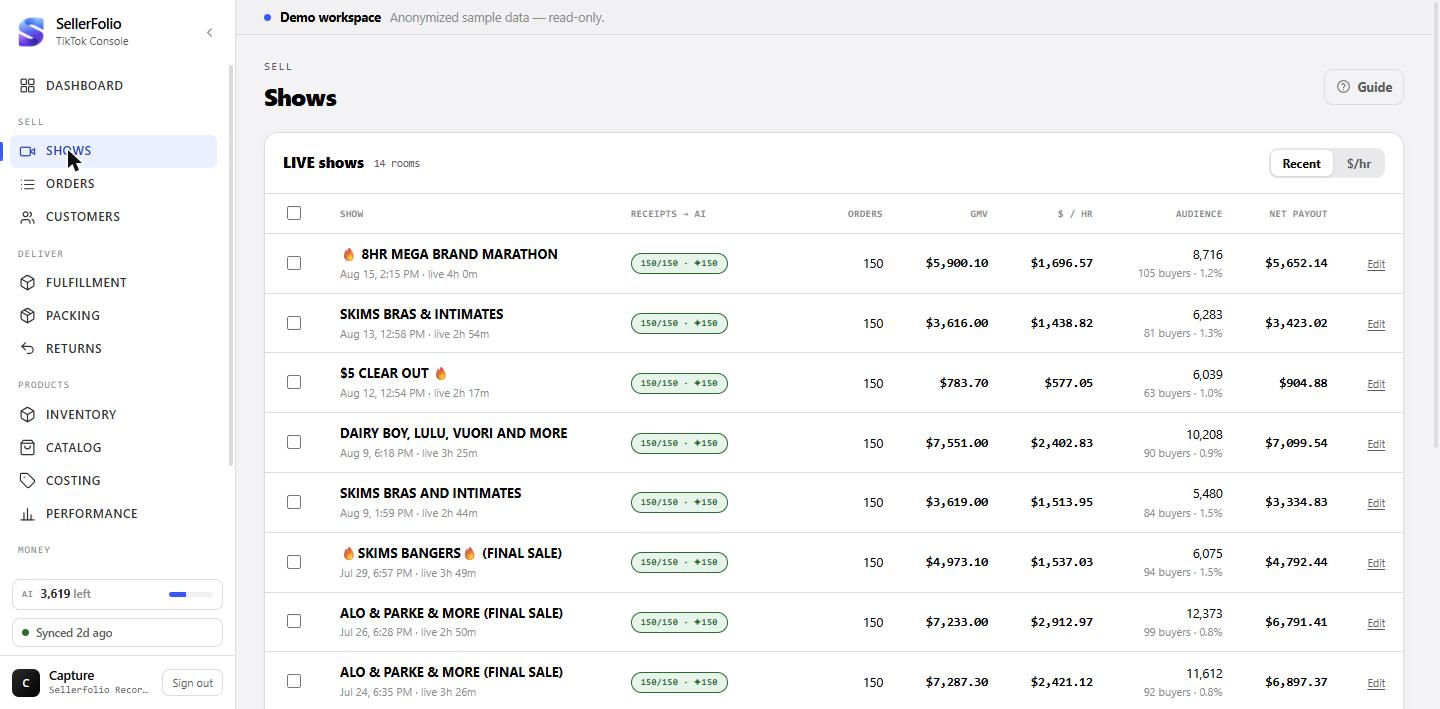This screenshot has height=709, width=1440.
Task: Click the NET PAYOUT column header
Action: tap(1298, 214)
